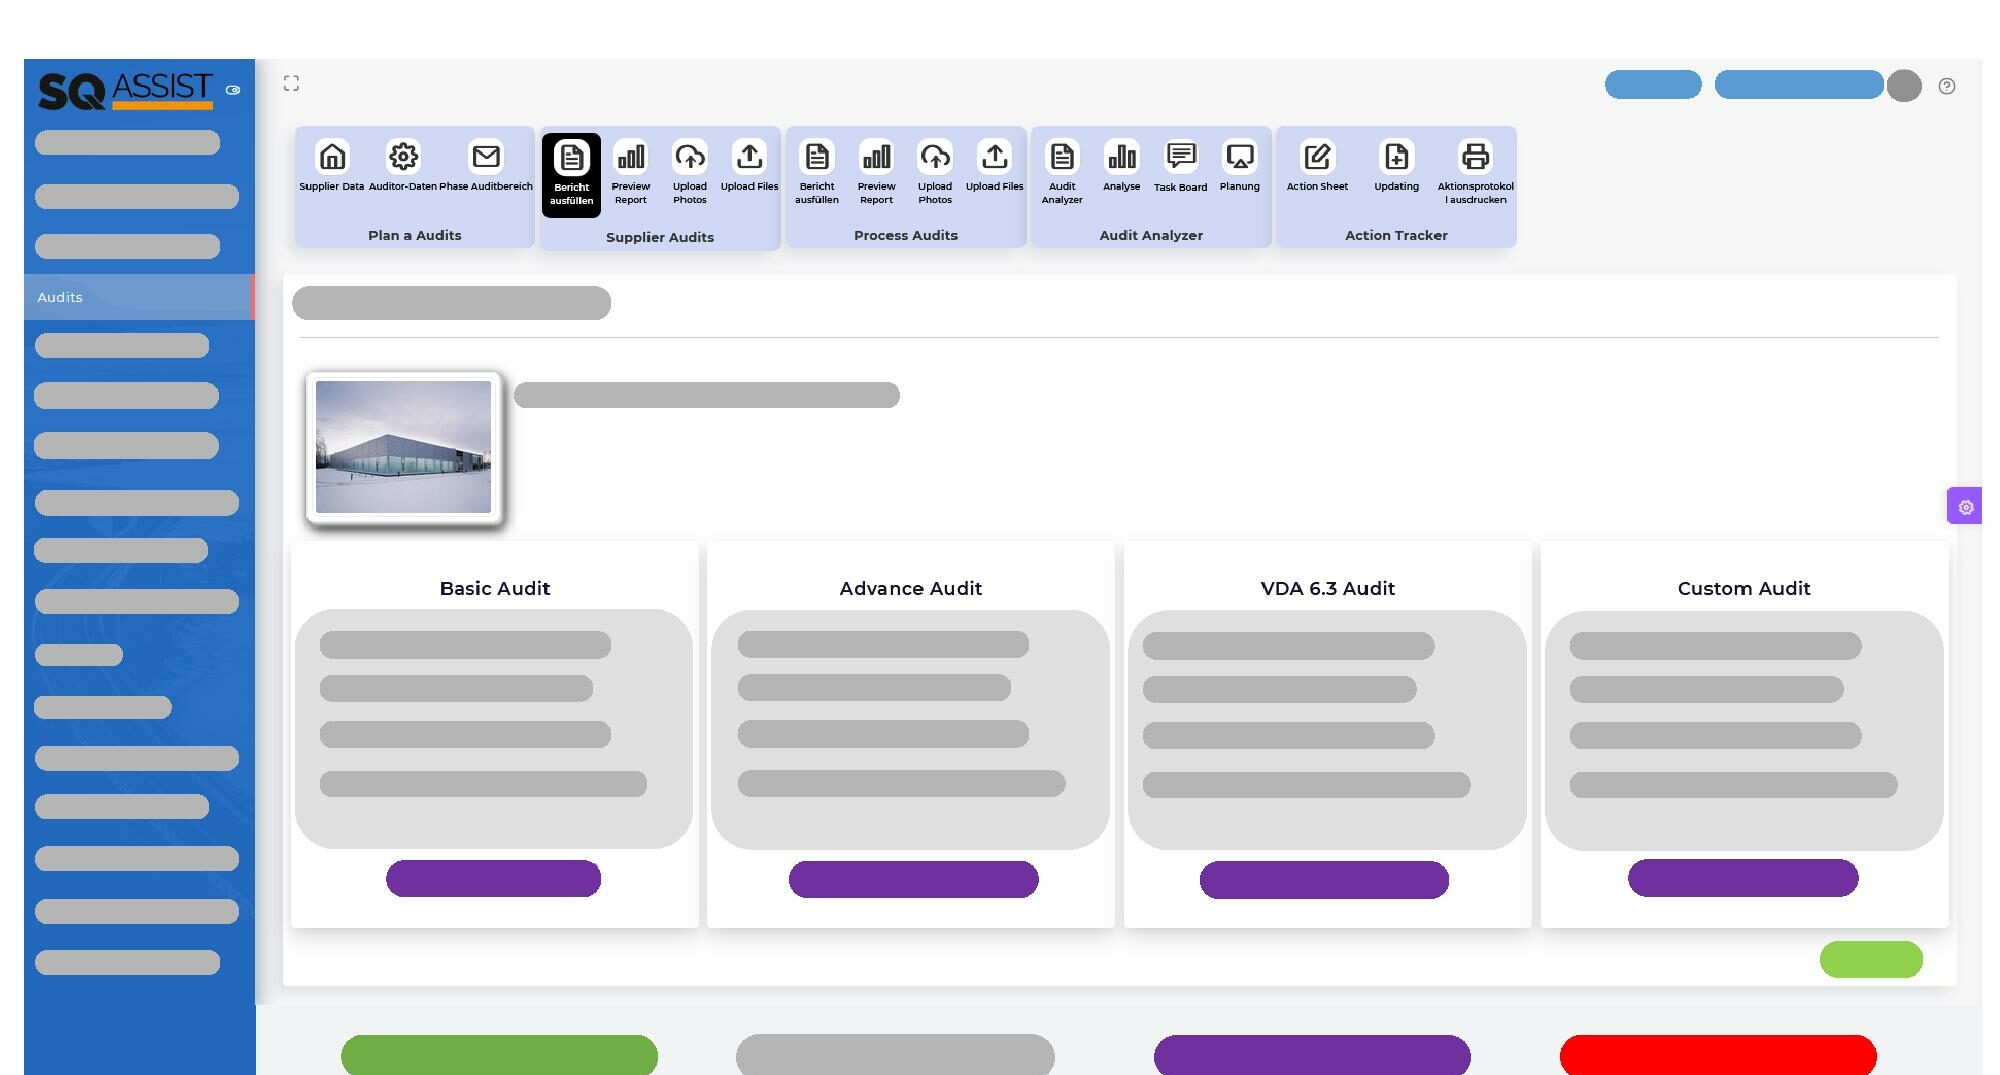Toggle fullscreen with the expand icon
Screen dimensions: 2000x1075
(x=291, y=83)
